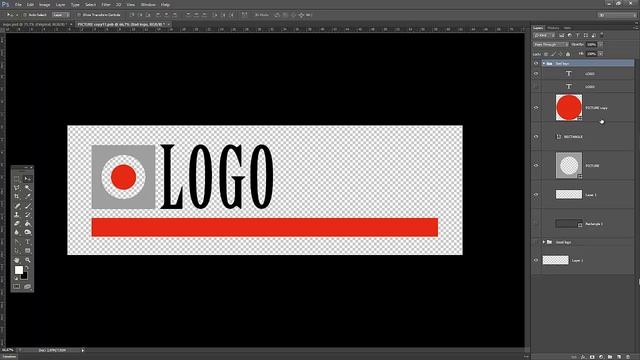Collapse the selected Steel logo group
This screenshot has height=360, width=640.
(544, 64)
